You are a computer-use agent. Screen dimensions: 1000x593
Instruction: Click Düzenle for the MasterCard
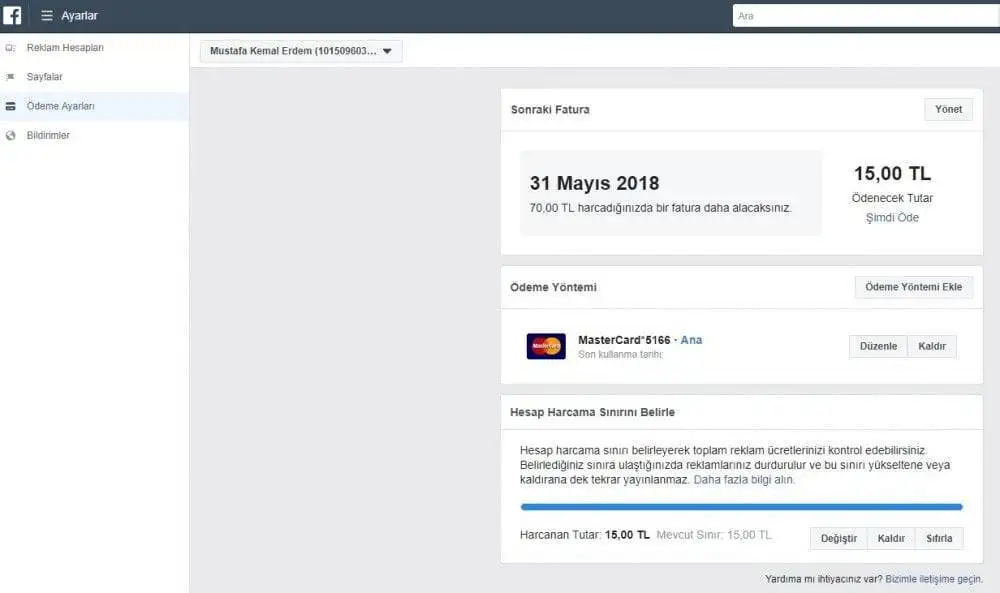click(x=878, y=346)
